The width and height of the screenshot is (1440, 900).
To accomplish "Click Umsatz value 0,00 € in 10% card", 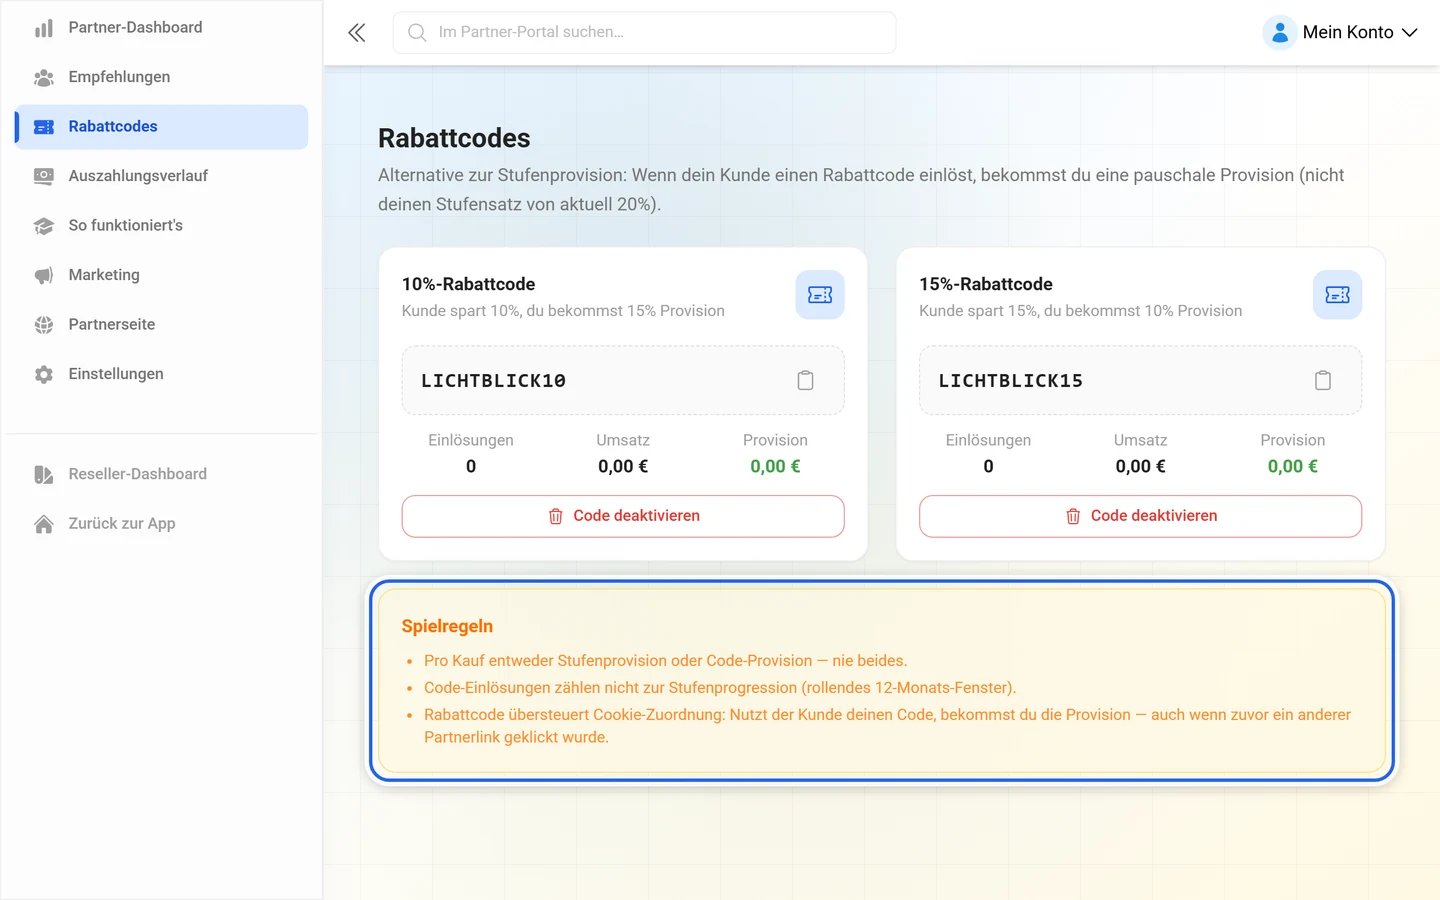I will [623, 466].
